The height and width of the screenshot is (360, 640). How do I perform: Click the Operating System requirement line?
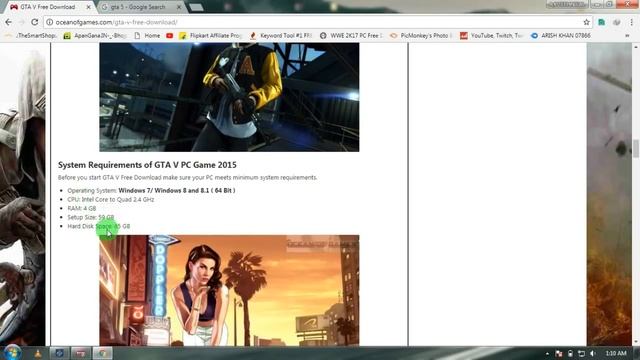coord(151,191)
